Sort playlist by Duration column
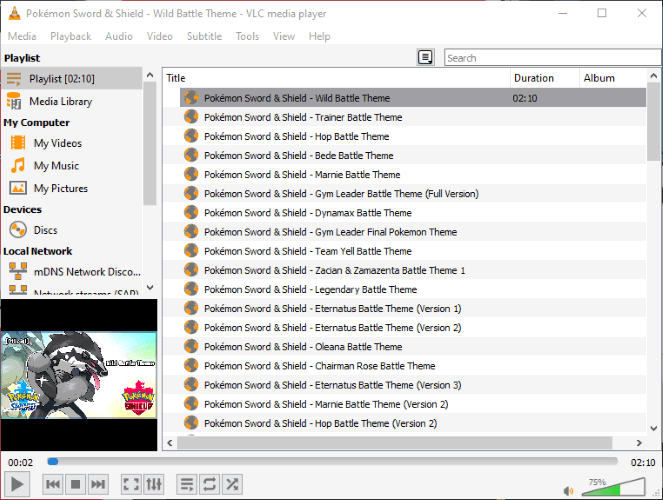This screenshot has height=500, width=663. pyautogui.click(x=545, y=78)
